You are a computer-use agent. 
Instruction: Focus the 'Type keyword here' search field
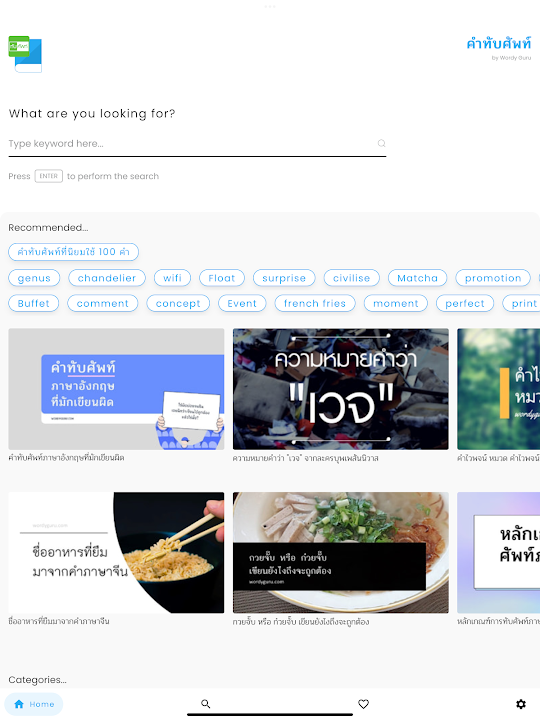[x=197, y=144]
